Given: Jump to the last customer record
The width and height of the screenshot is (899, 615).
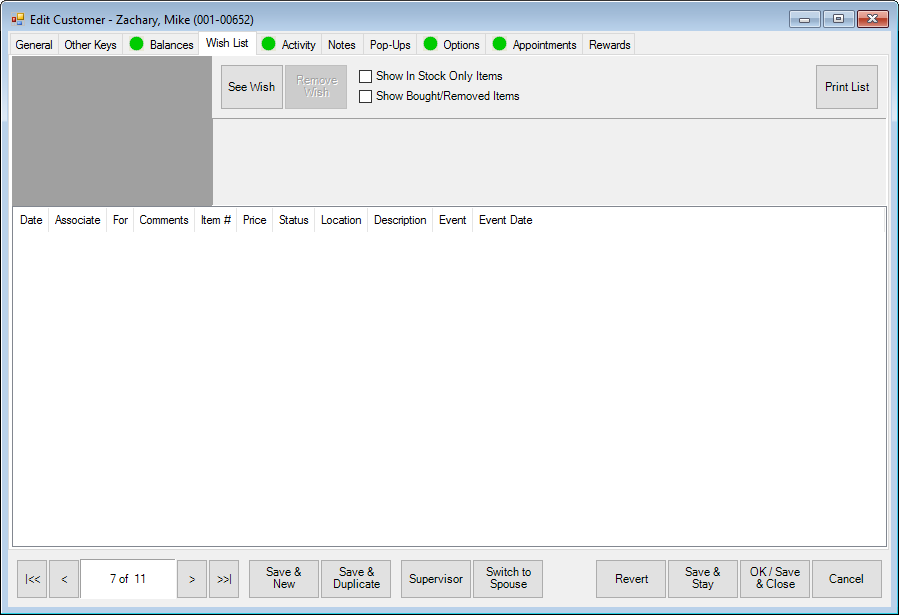Looking at the screenshot, I should [x=224, y=579].
